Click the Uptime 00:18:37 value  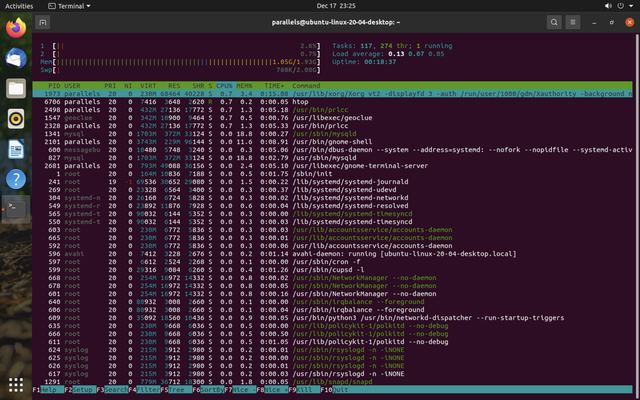(x=380, y=62)
